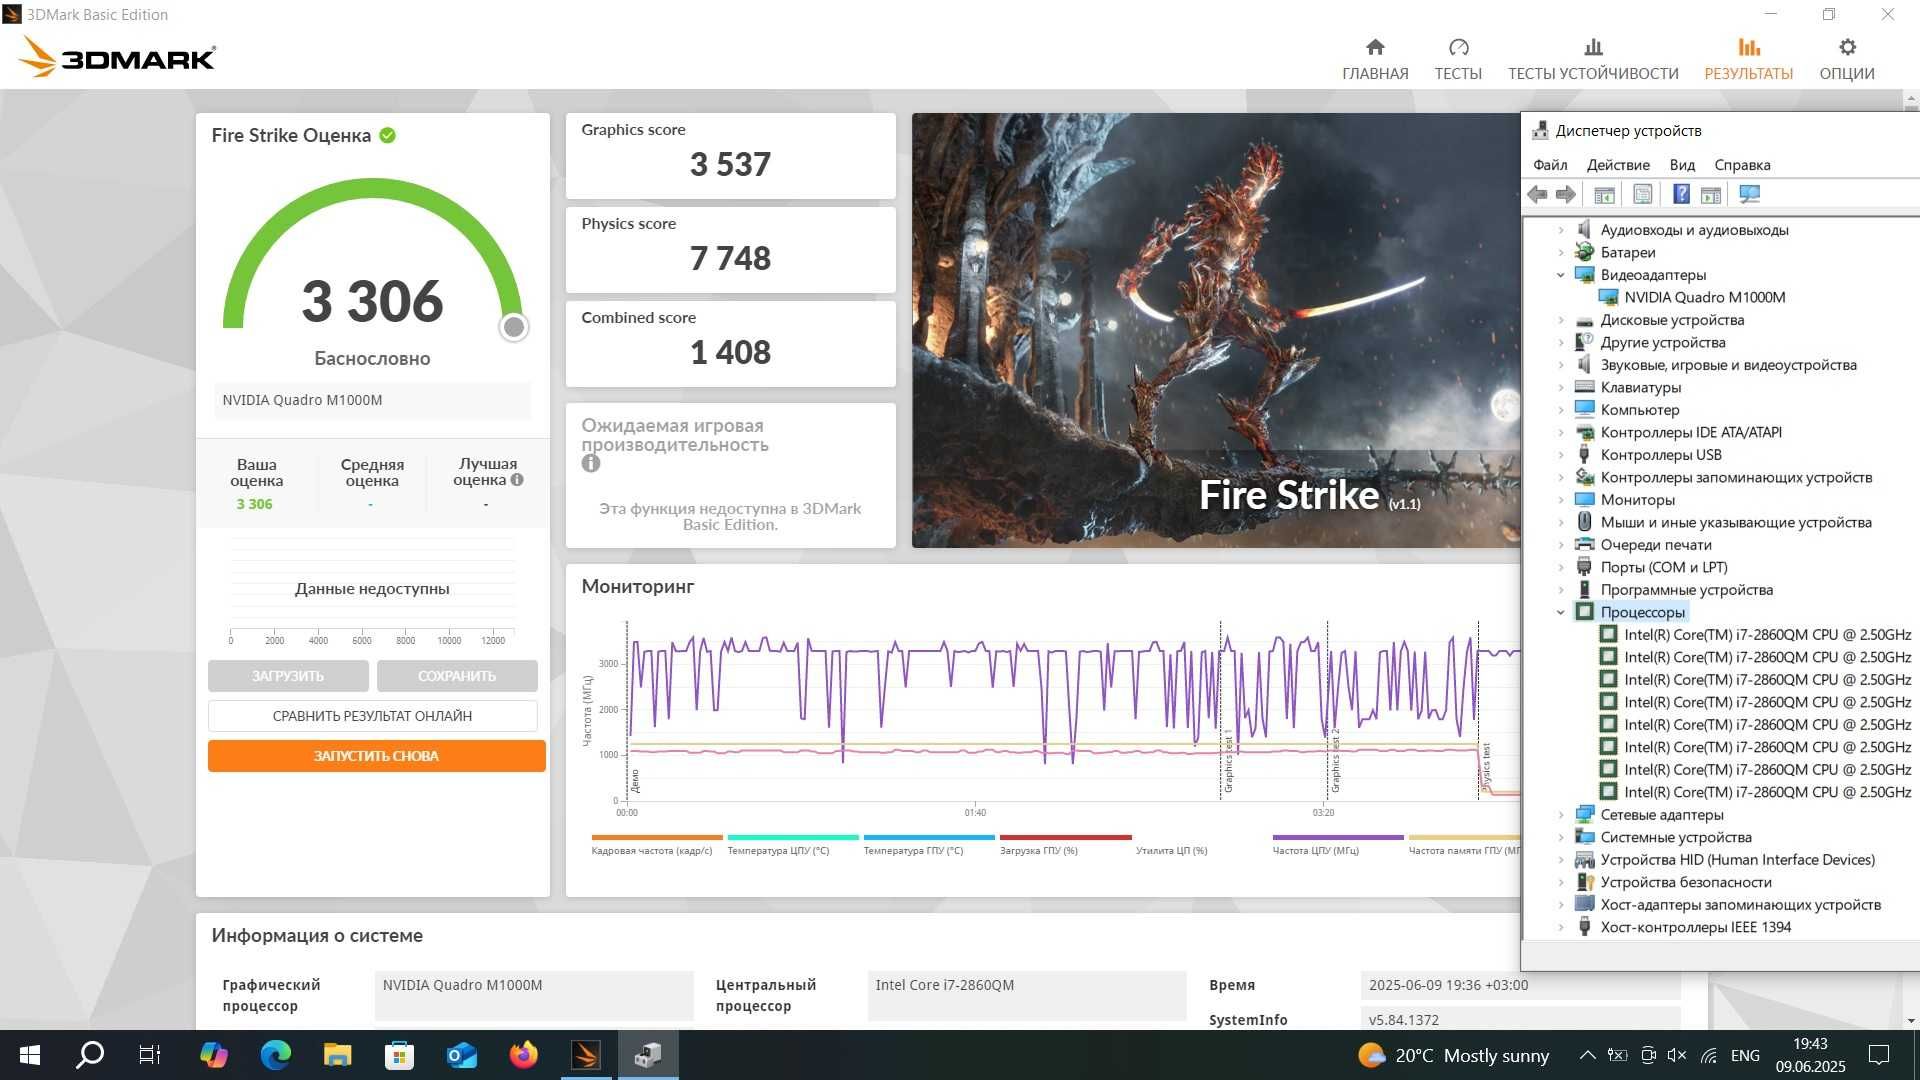This screenshot has width=1920, height=1080.
Task: Click scan for hardware changes monitor icon
Action: [x=1749, y=195]
